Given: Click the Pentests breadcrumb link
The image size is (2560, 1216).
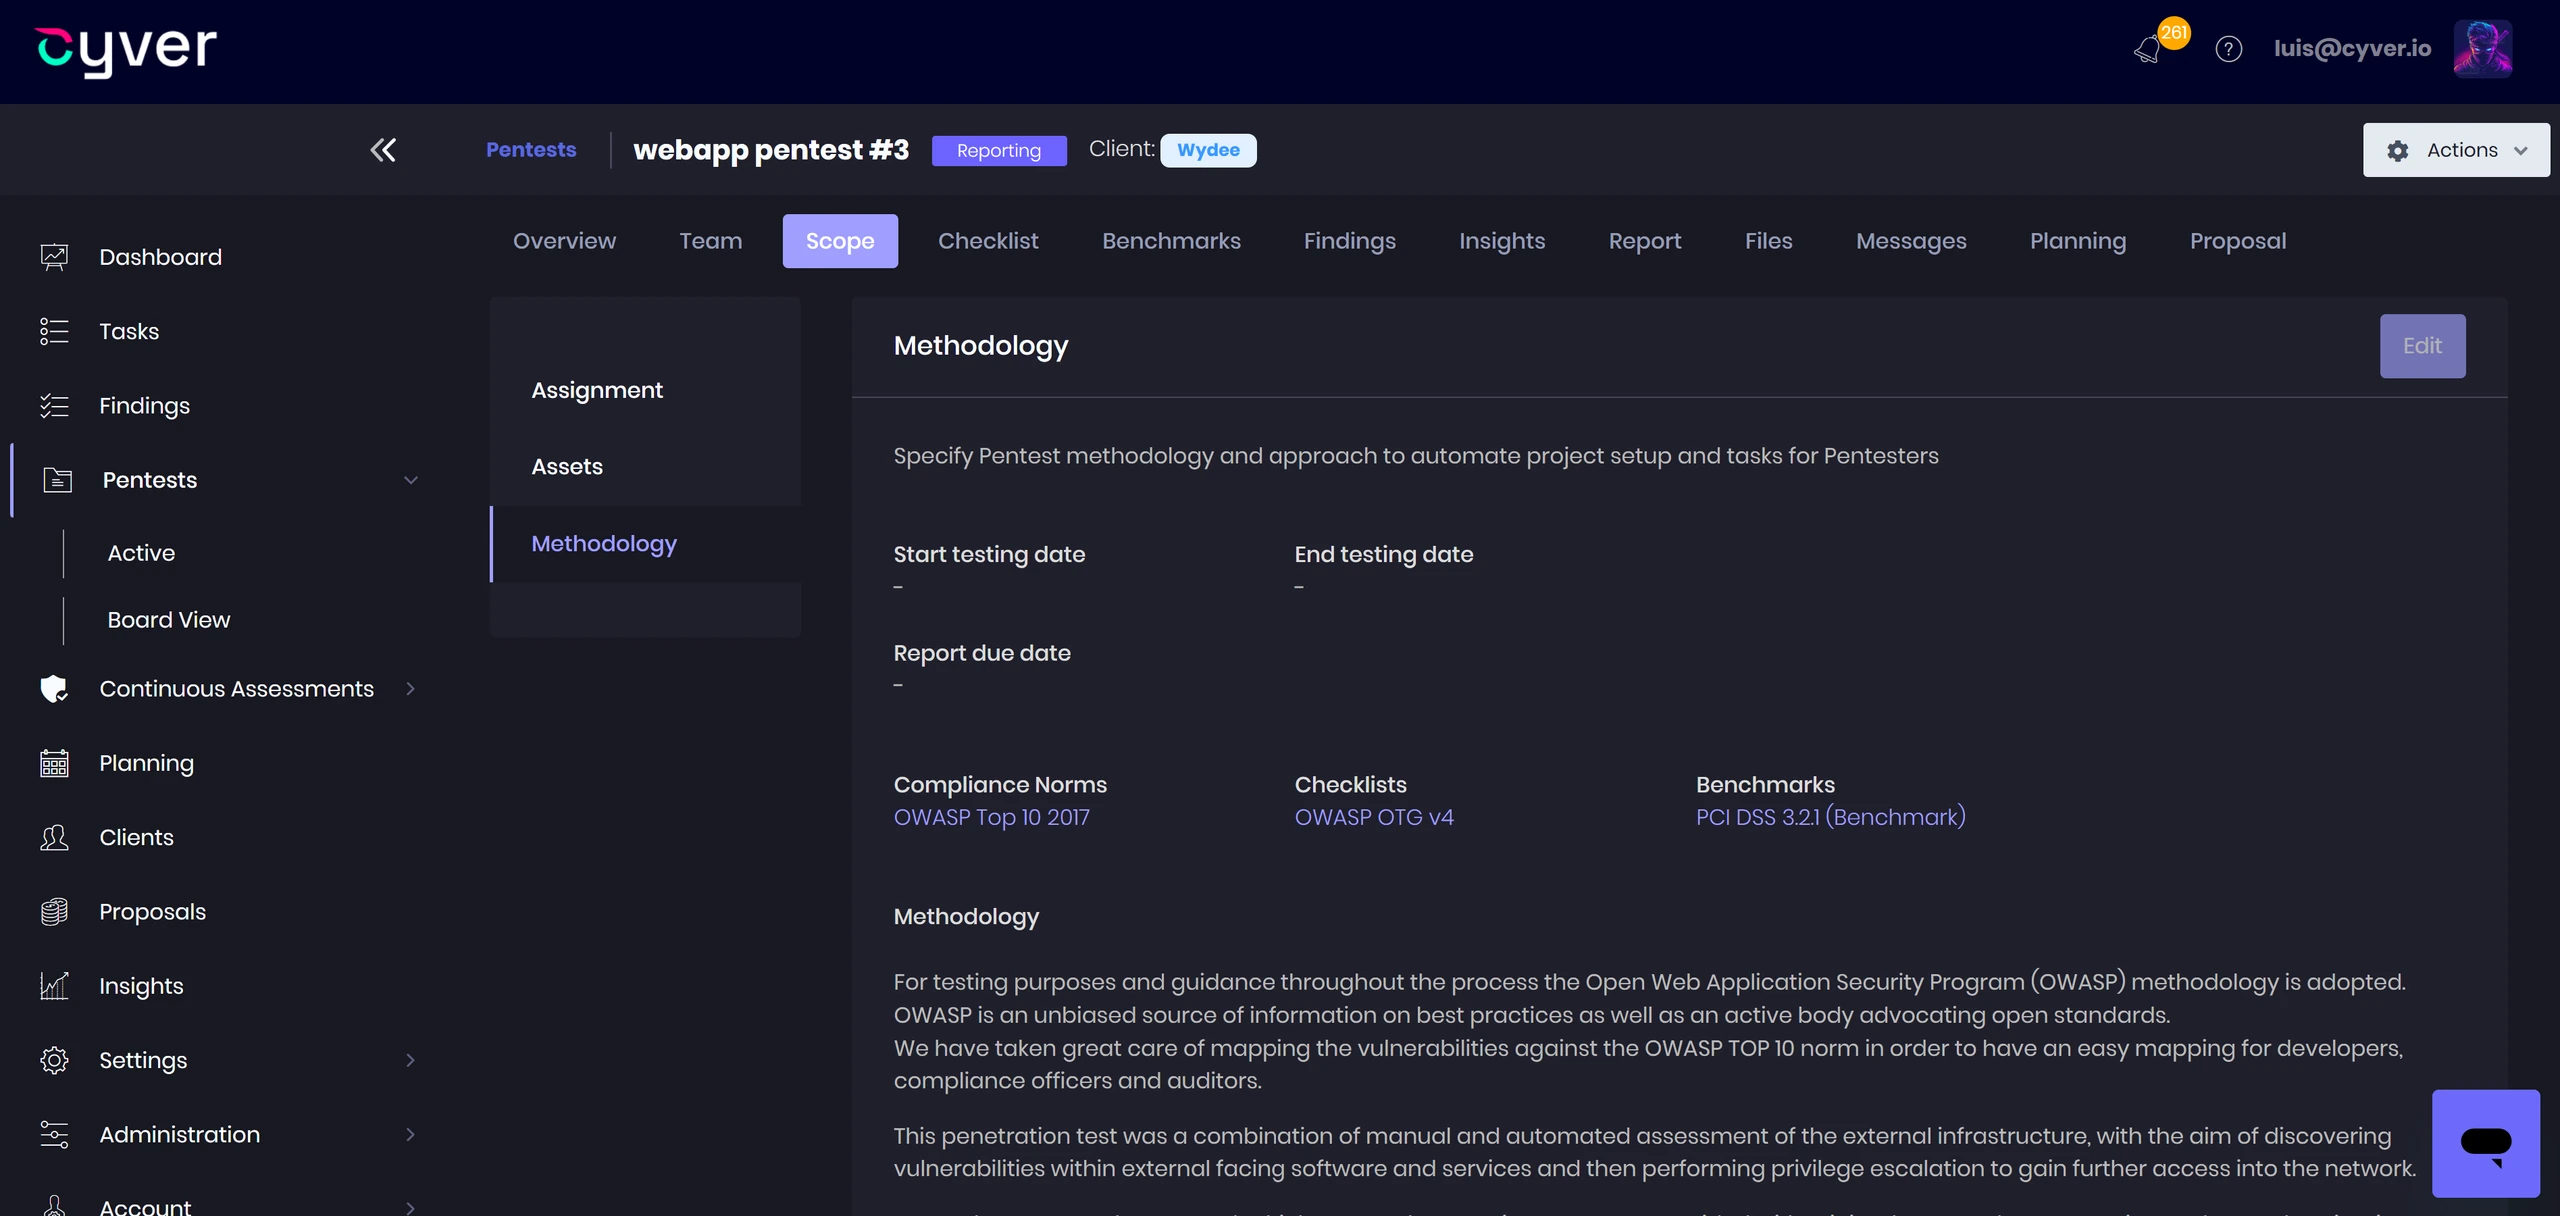Looking at the screenshot, I should tap(531, 150).
